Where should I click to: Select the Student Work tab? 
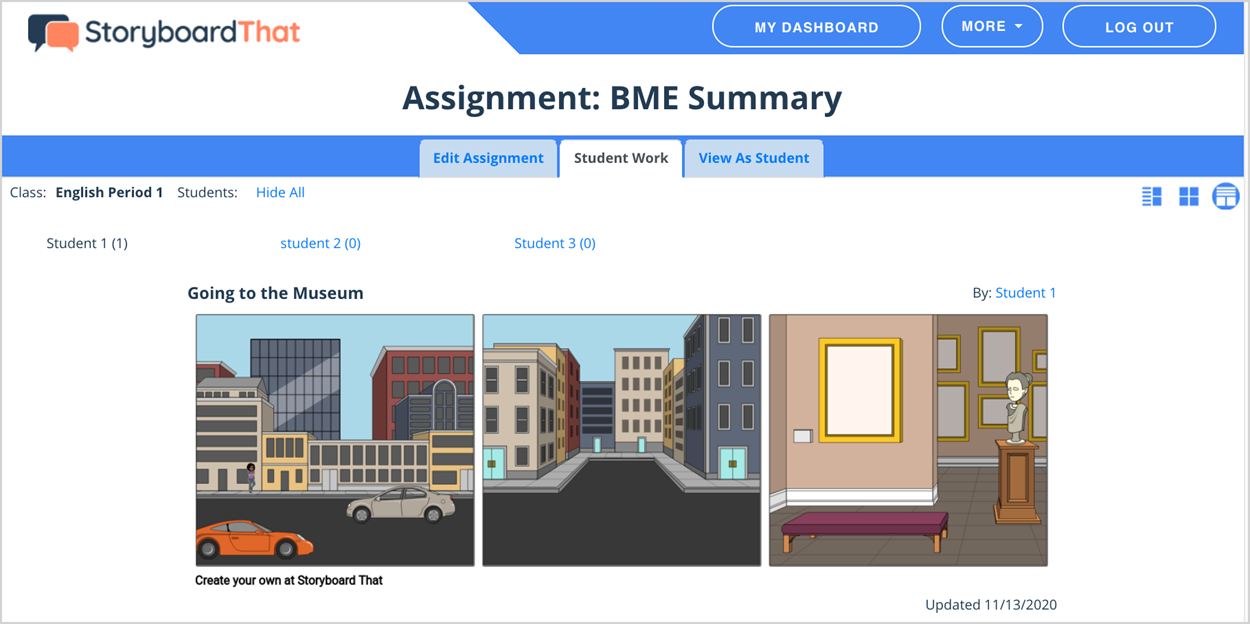pyautogui.click(x=621, y=158)
